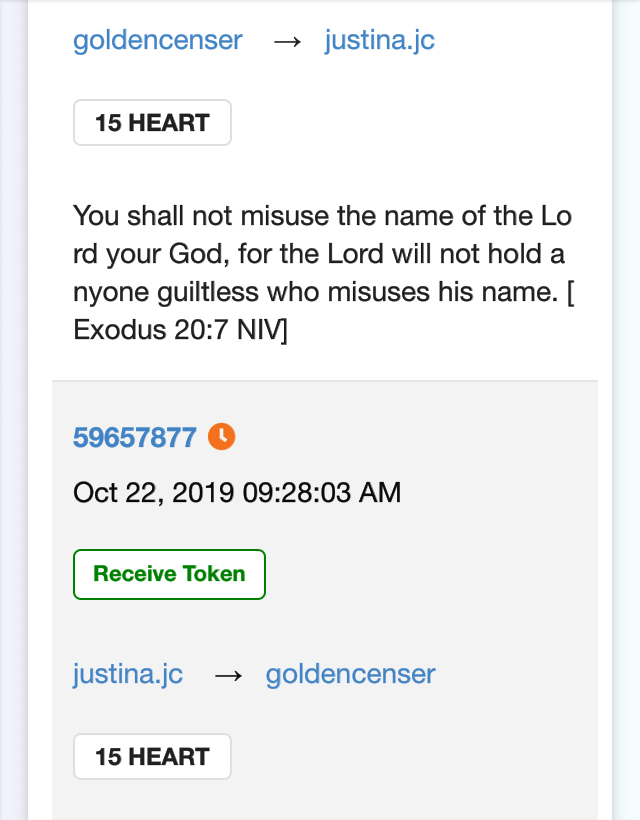The height and width of the screenshot is (820, 640).
Task: Click the 15 HEART badge under Receive Token
Action: [x=152, y=756]
